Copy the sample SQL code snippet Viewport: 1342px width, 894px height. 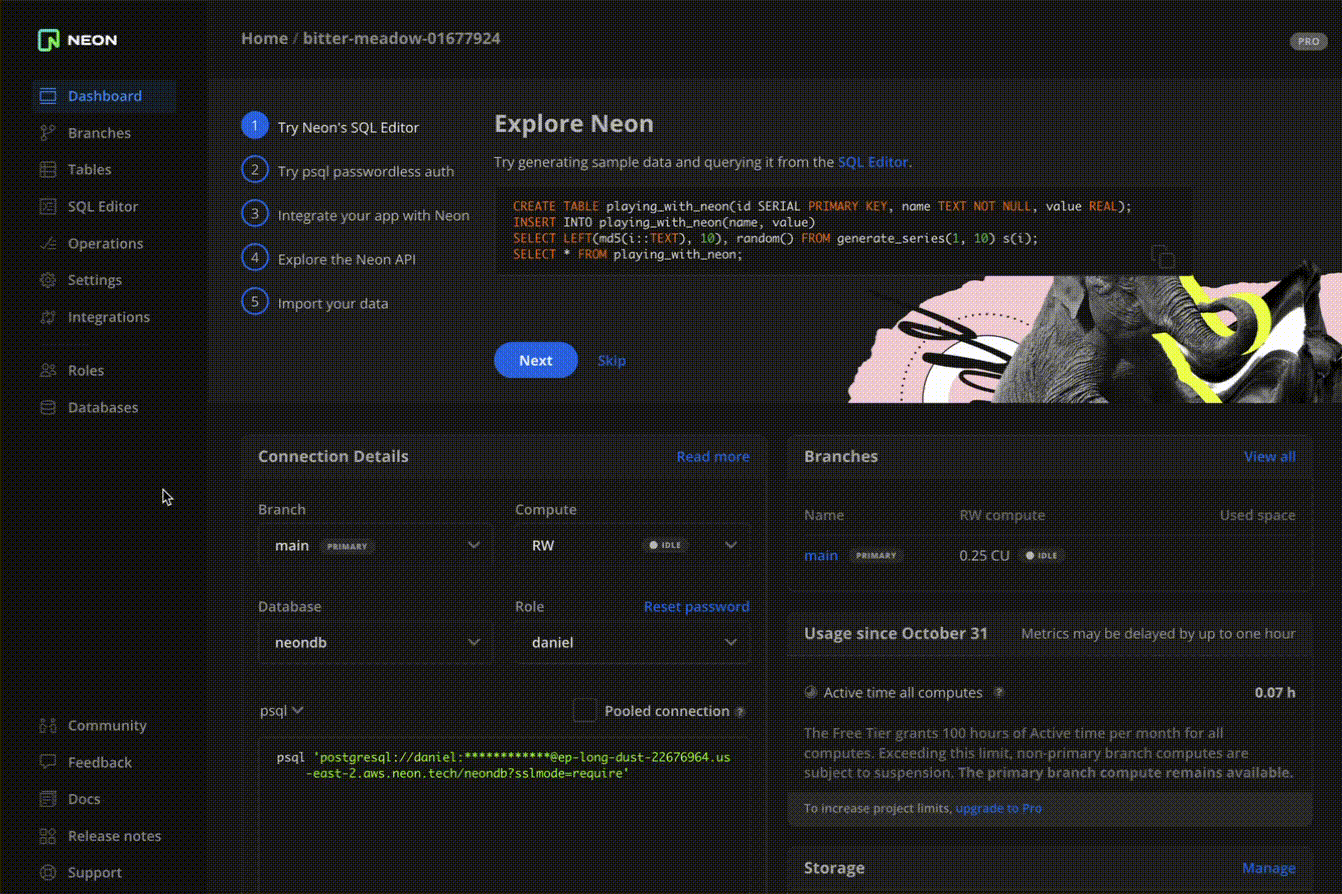coord(1162,256)
